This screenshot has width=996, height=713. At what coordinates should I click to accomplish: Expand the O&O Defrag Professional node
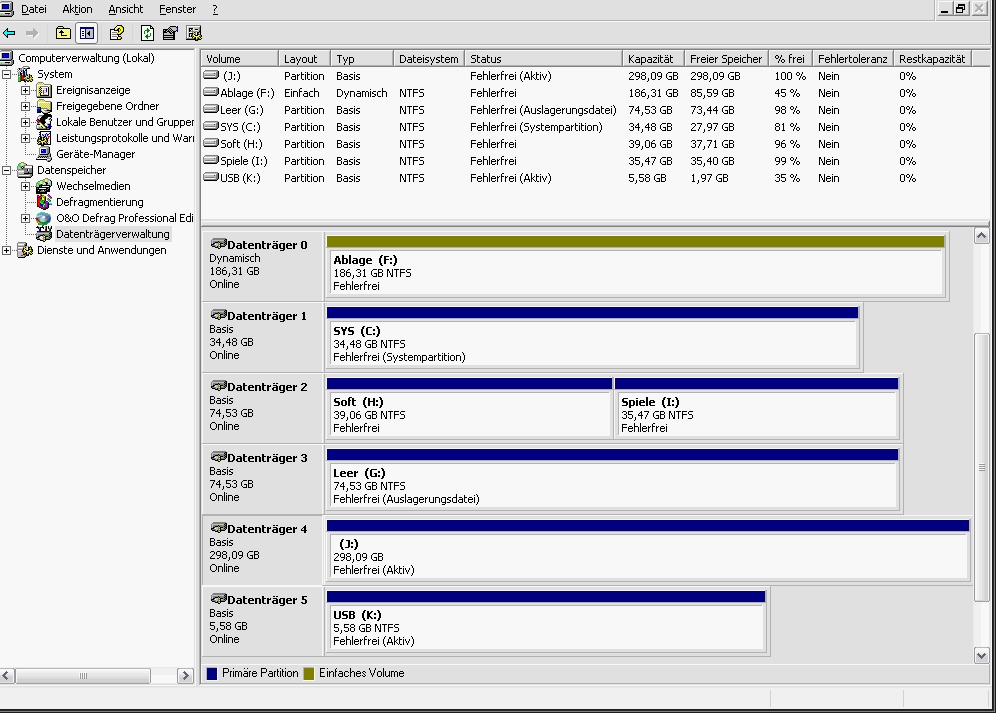(x=25, y=218)
